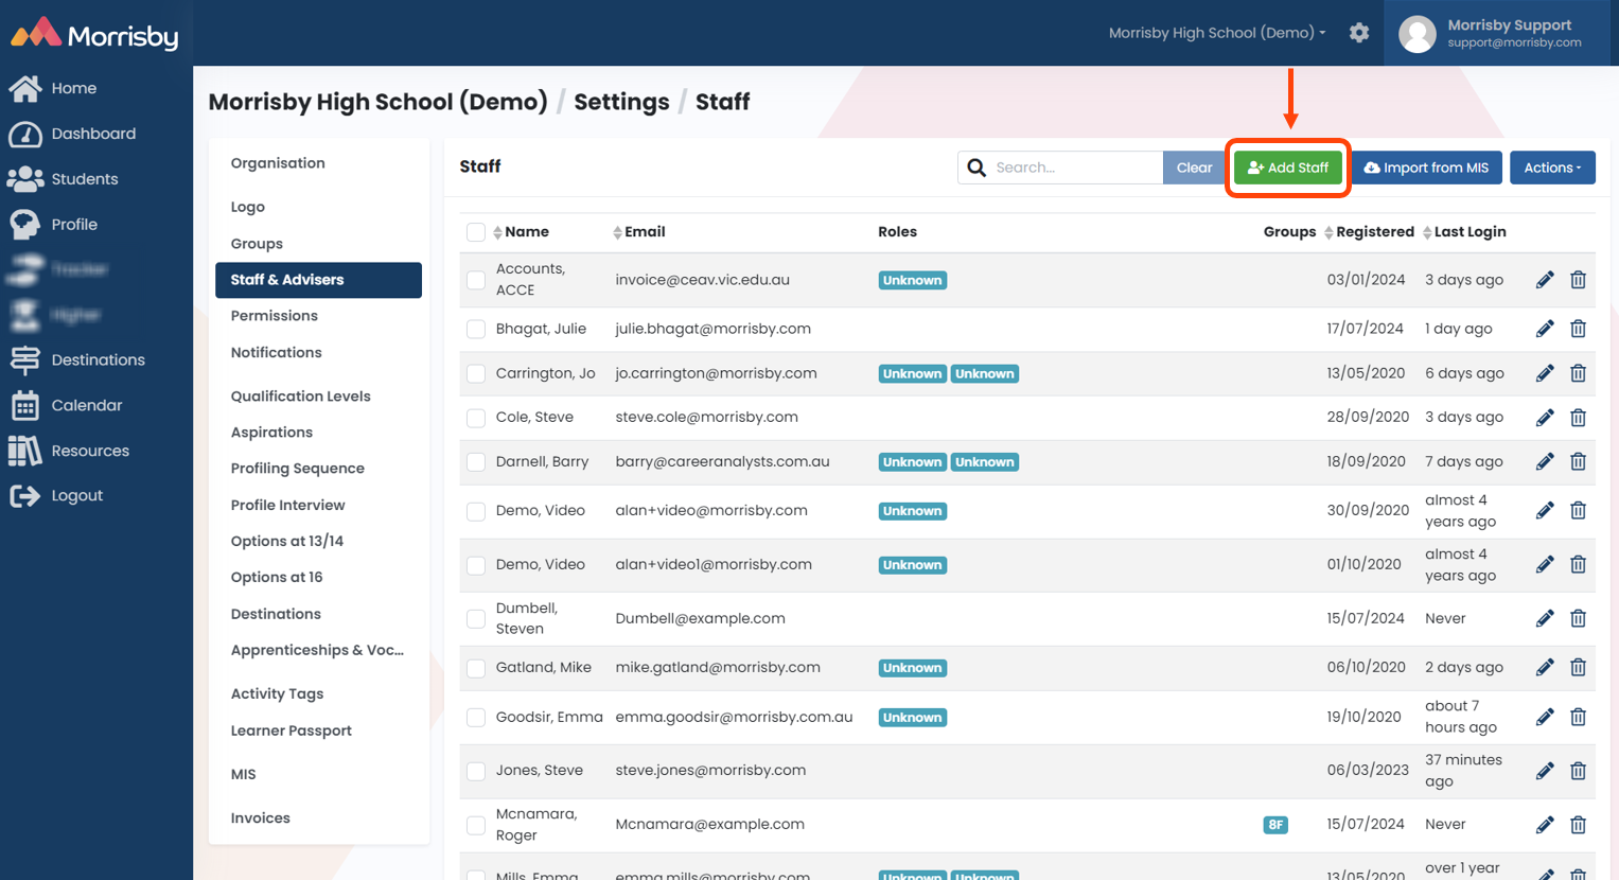The height and width of the screenshot is (880, 1619).
Task: Open the Resources books icon
Action: (25, 451)
